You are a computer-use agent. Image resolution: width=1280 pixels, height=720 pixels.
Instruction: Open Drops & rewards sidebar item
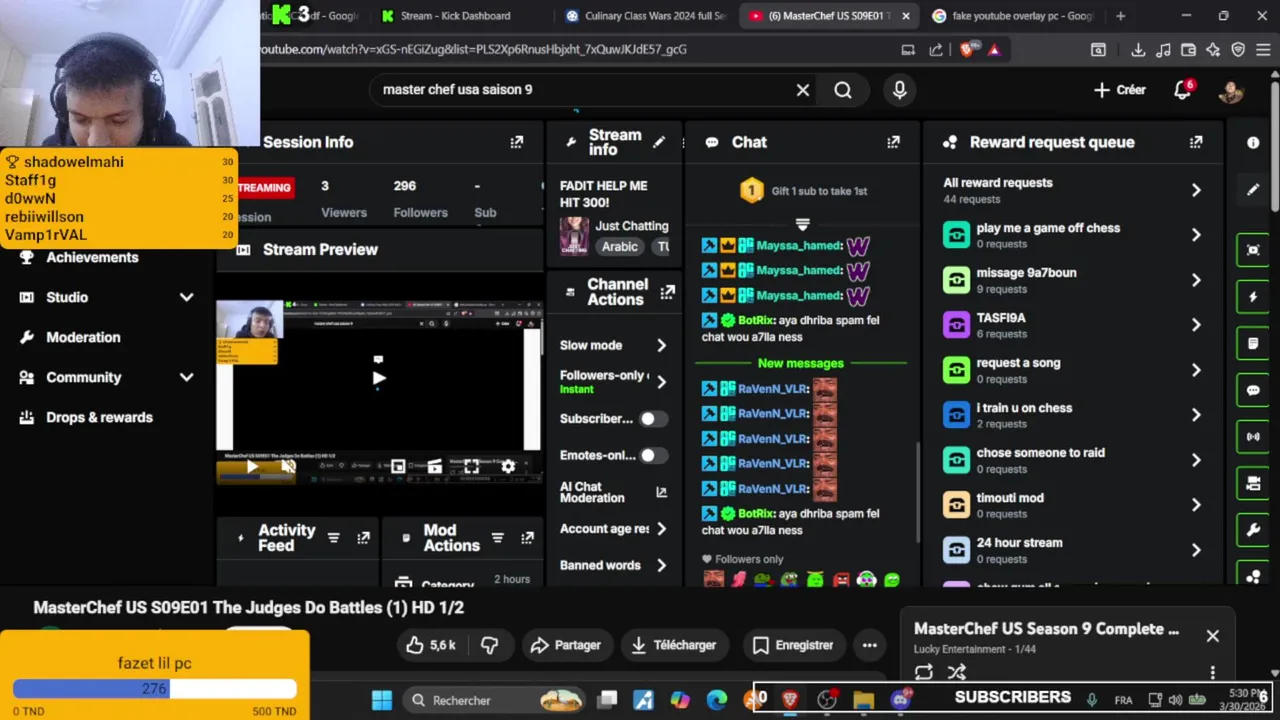[99, 417]
